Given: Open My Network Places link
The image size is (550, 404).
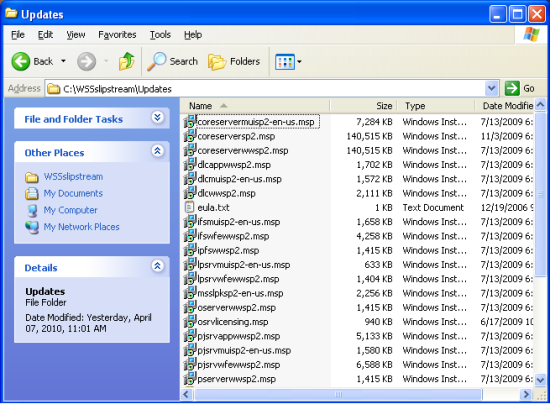Looking at the screenshot, I should click(x=81, y=227).
